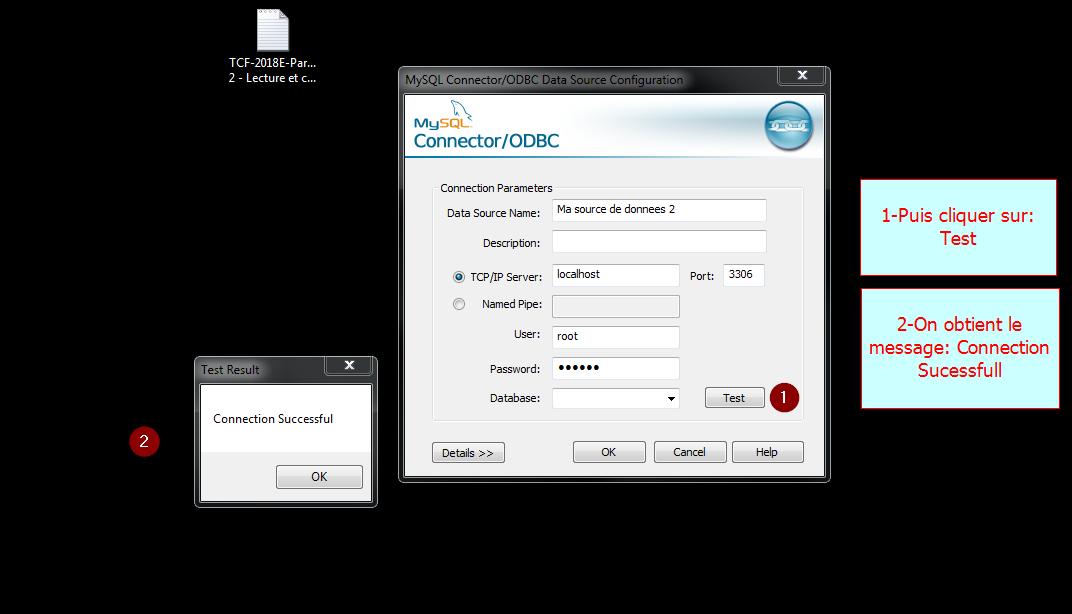Click the Port field showing 3306
The height and width of the screenshot is (614, 1072).
tap(743, 275)
